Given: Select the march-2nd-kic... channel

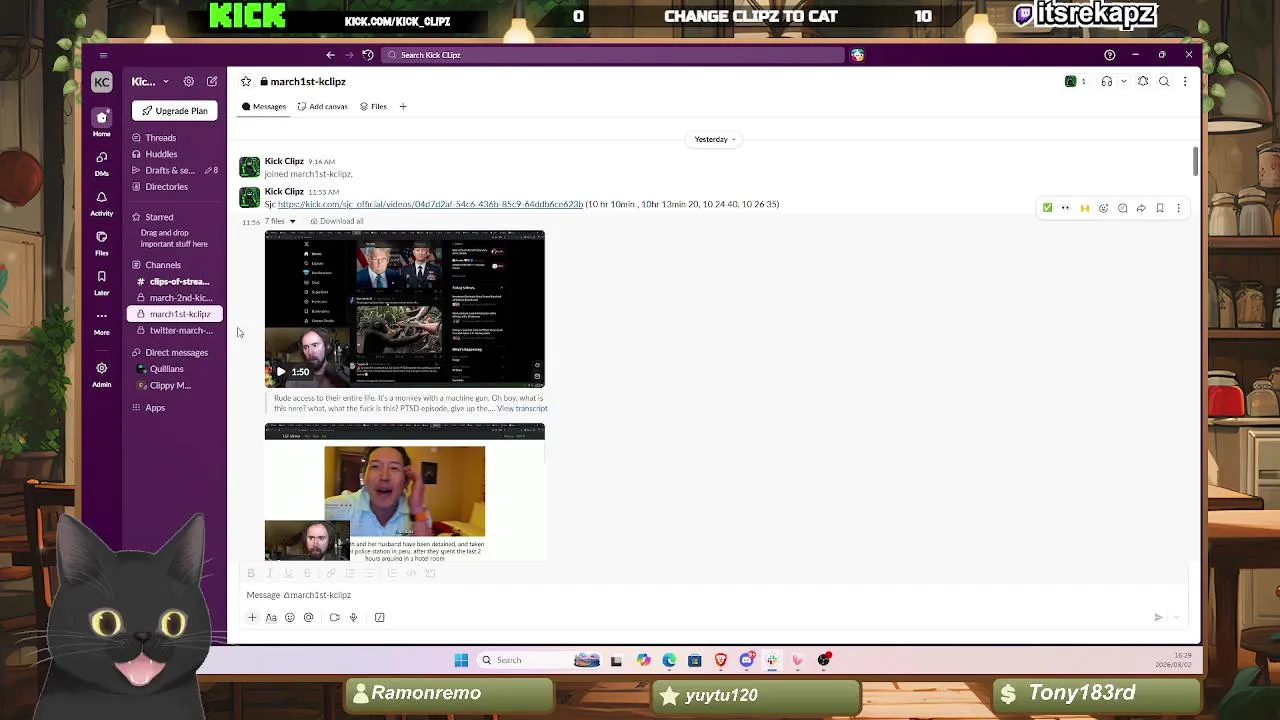Looking at the screenshot, I should pos(174,298).
